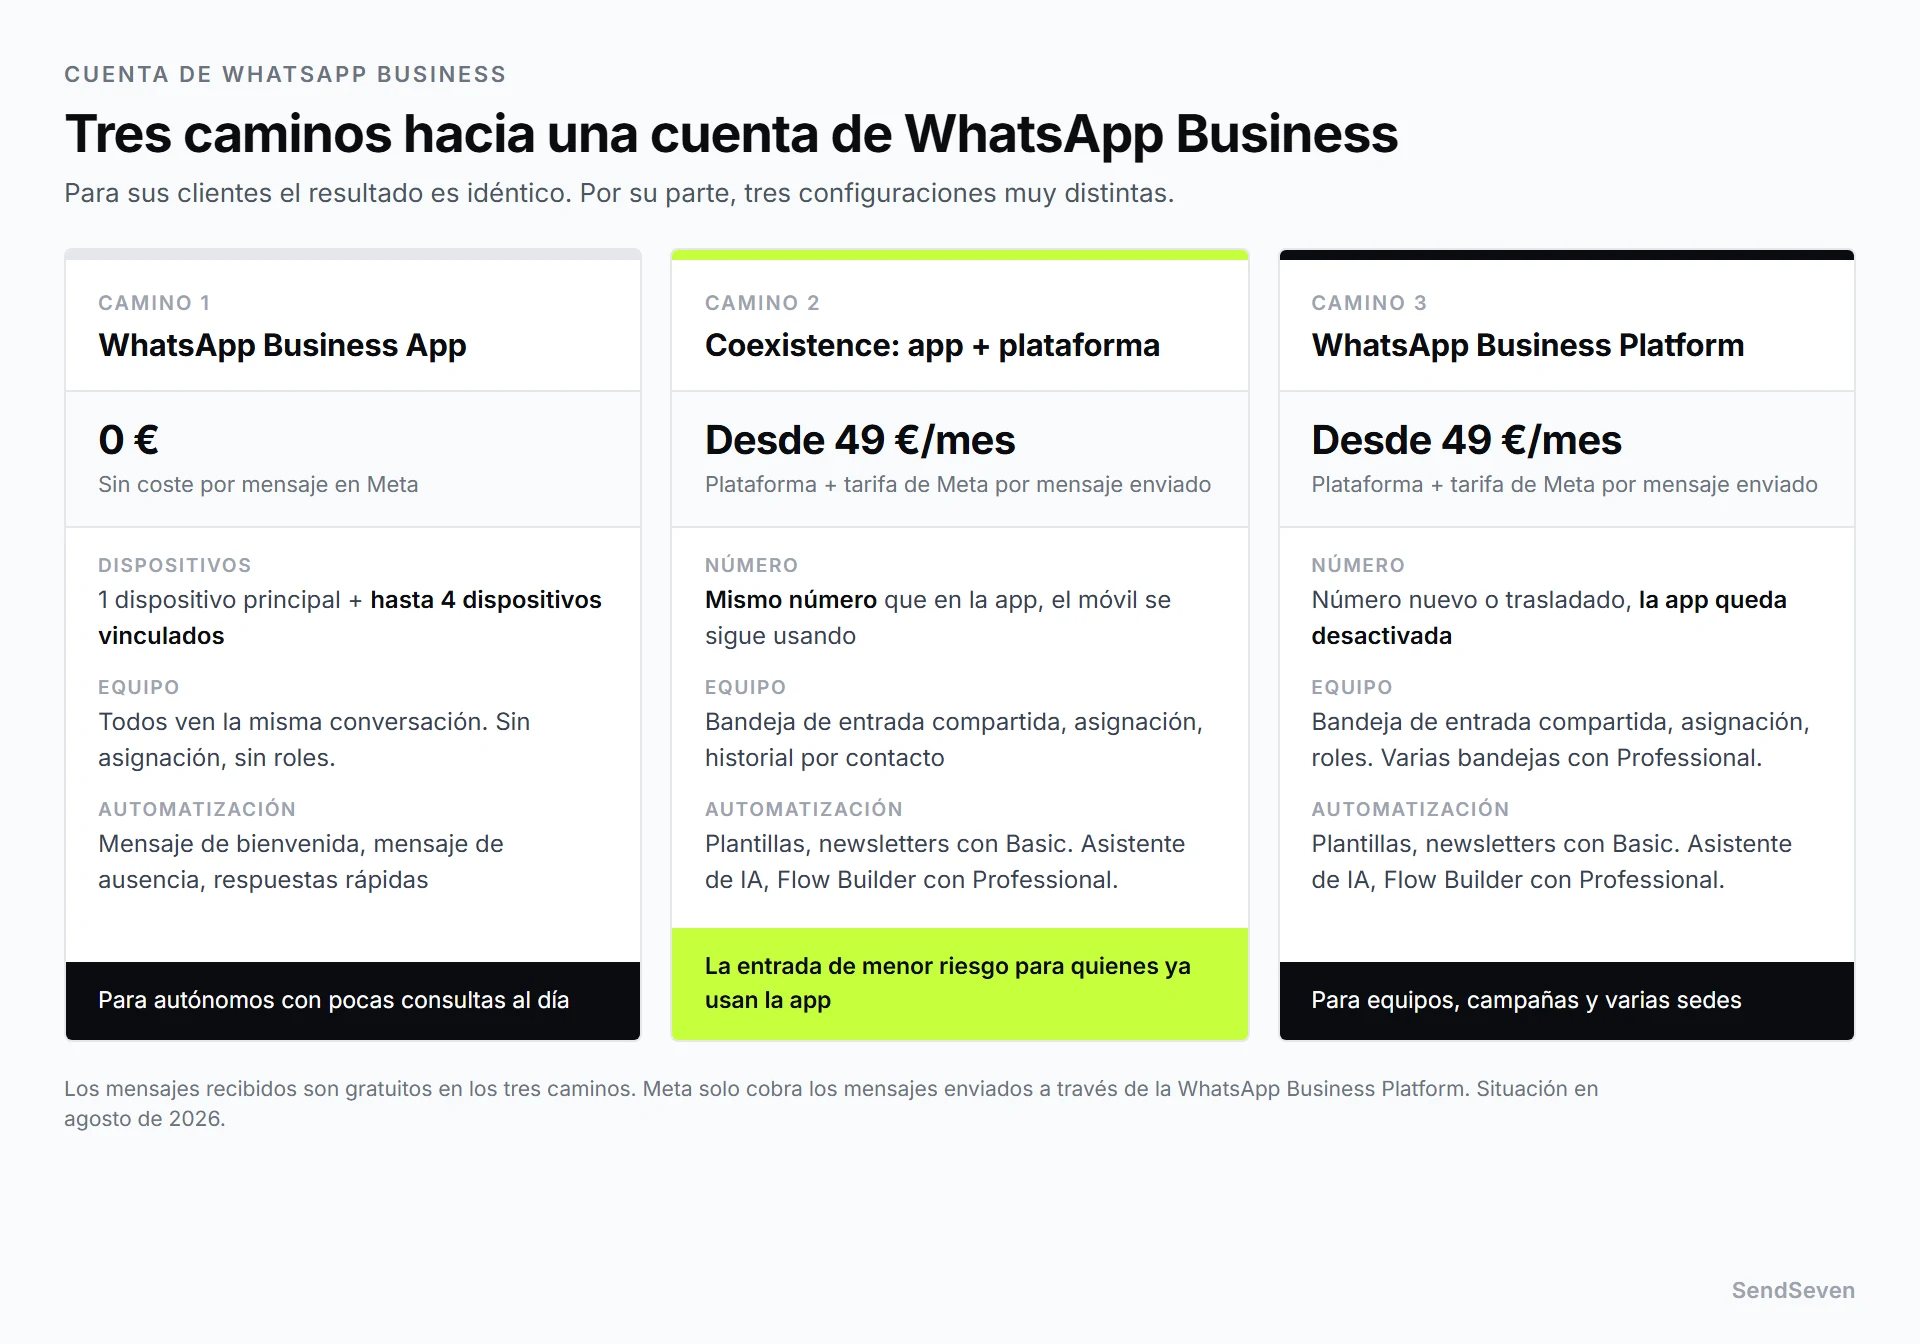The width and height of the screenshot is (1920, 1344).
Task: Click the 'AUTOMATIZACIÓN' label in the Camino 3 card
Action: [x=1410, y=809]
